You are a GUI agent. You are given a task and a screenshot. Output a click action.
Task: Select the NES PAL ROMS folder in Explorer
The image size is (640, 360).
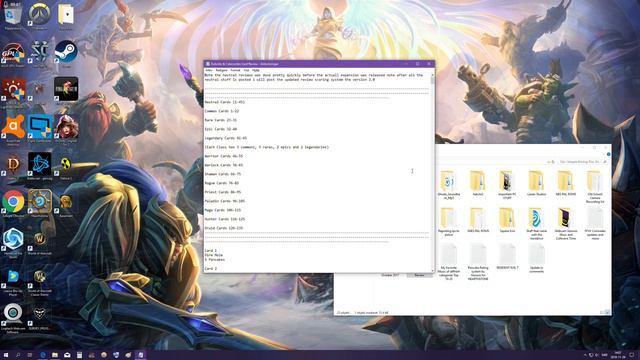[x=566, y=184]
